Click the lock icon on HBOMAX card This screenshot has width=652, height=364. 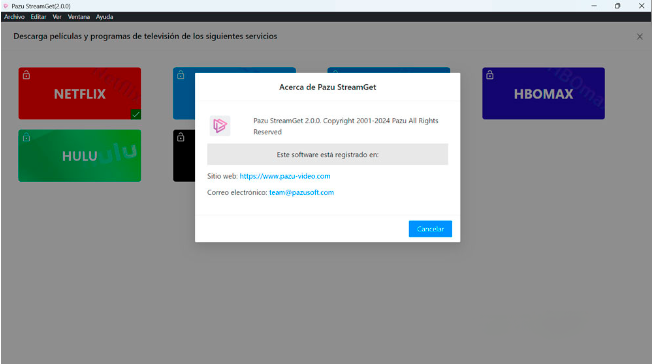[490, 75]
